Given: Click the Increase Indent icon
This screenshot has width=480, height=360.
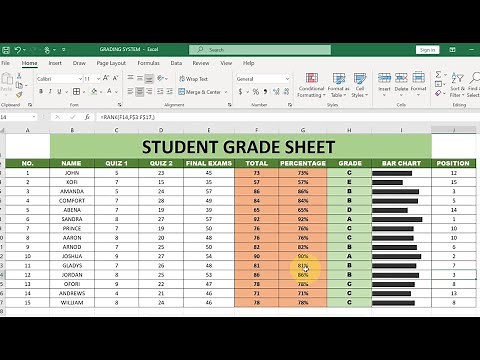Looking at the screenshot, I should (x=170, y=91).
